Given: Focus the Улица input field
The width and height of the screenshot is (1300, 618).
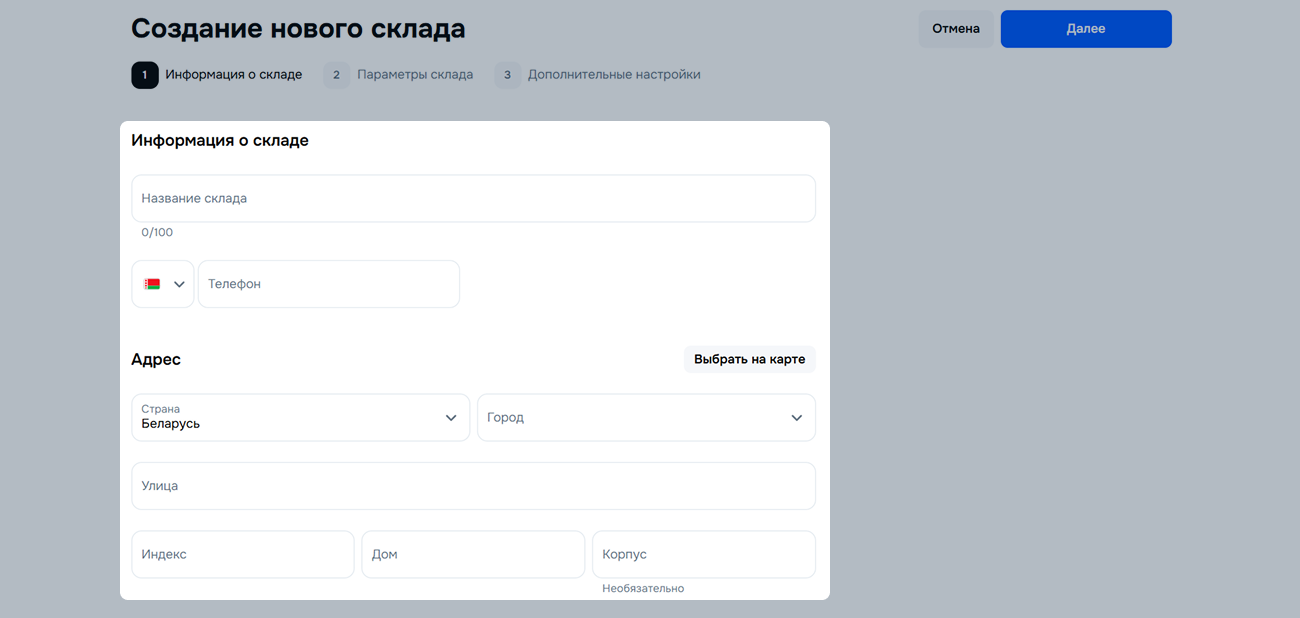Looking at the screenshot, I should [x=473, y=486].
